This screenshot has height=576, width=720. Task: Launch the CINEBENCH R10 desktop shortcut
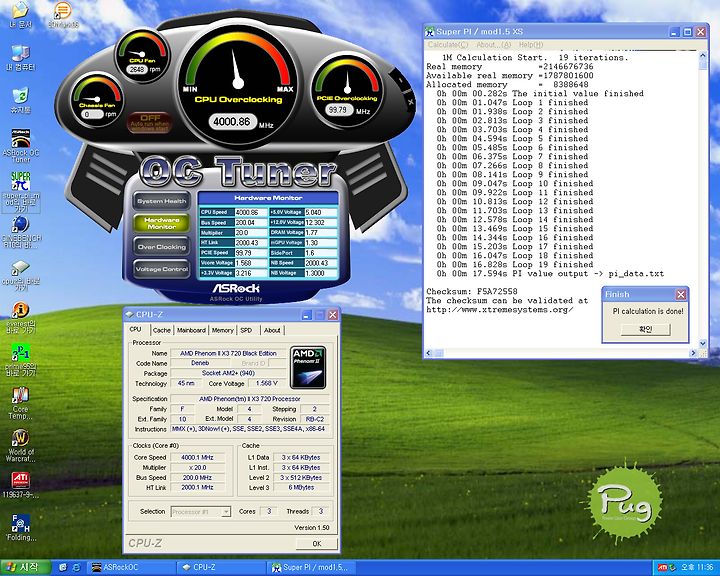click(21, 232)
